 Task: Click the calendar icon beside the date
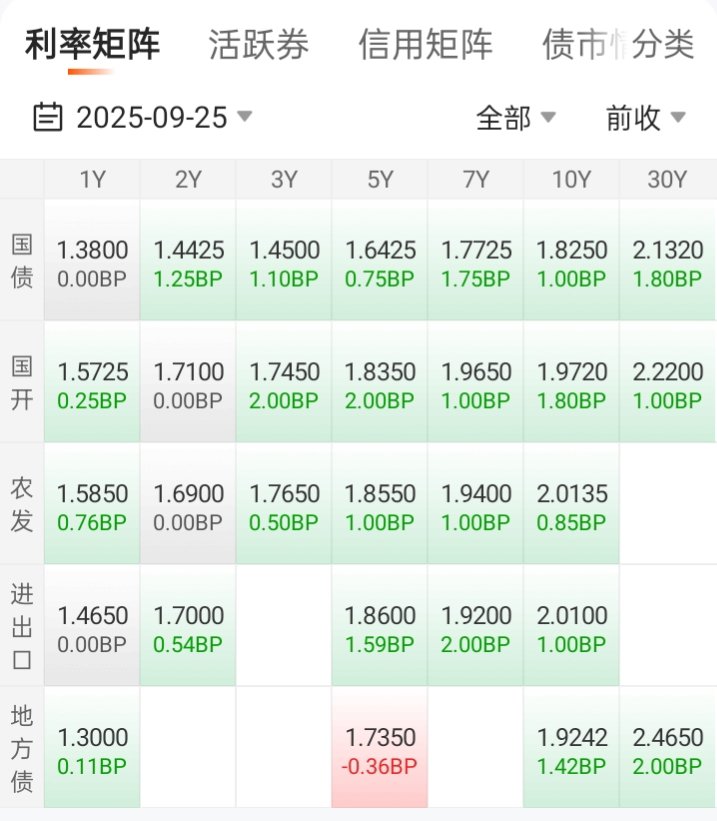pyautogui.click(x=48, y=118)
